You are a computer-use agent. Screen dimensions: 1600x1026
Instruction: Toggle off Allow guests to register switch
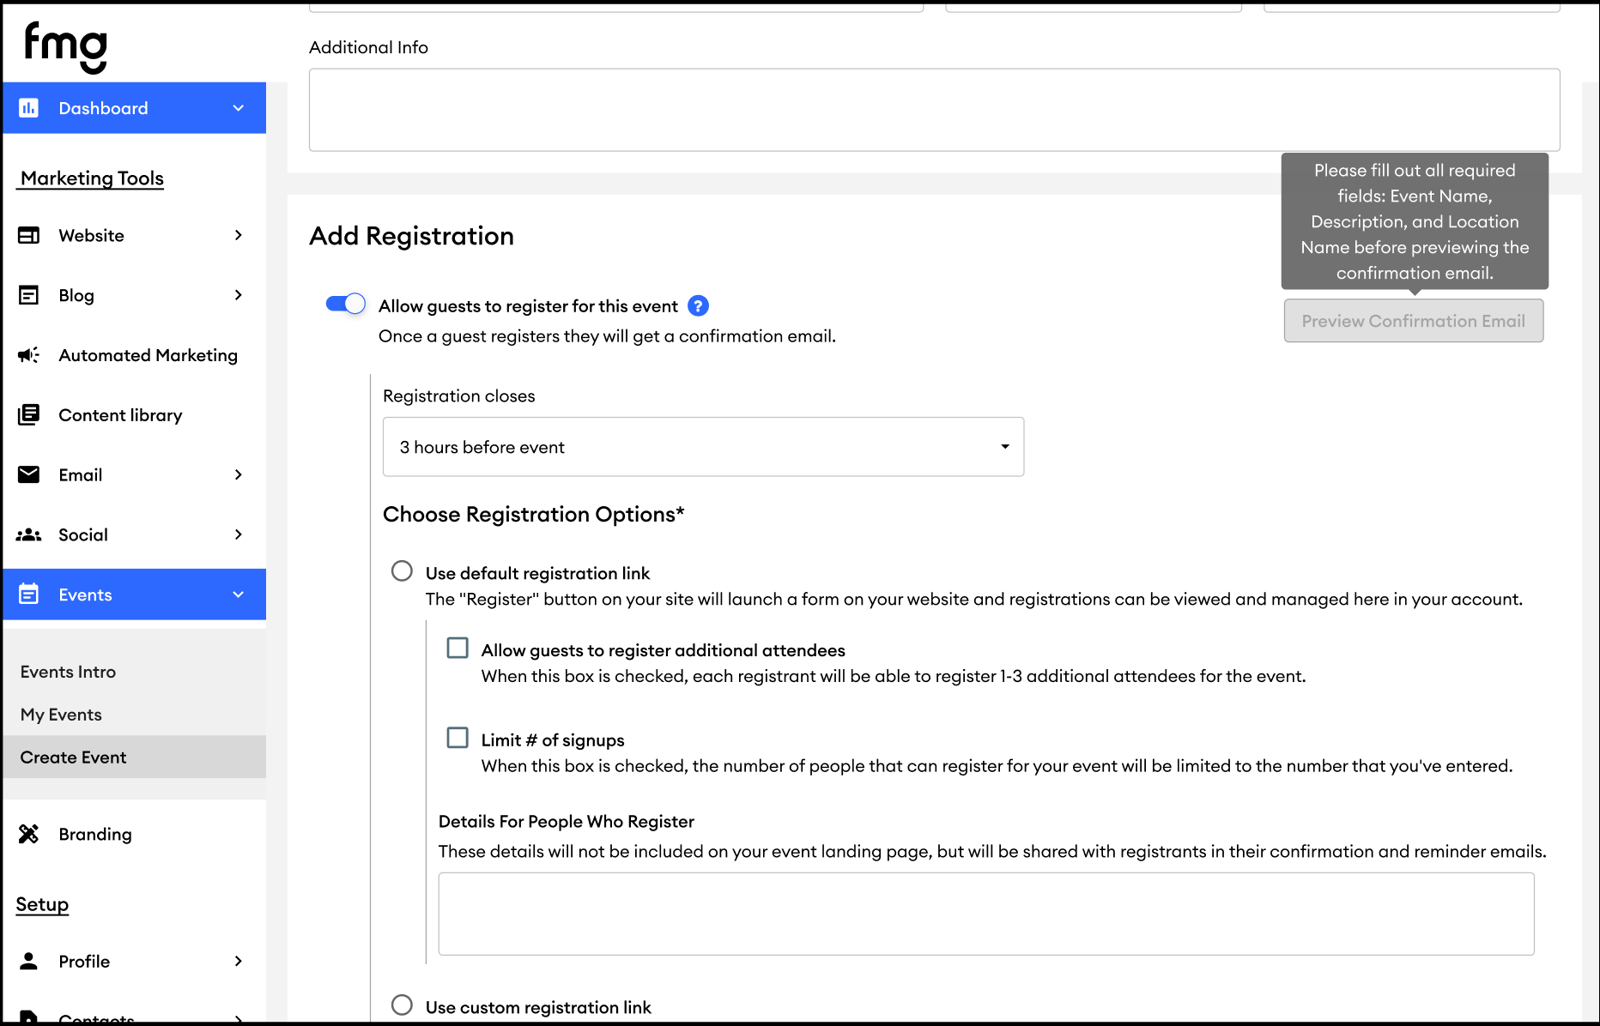click(x=346, y=304)
